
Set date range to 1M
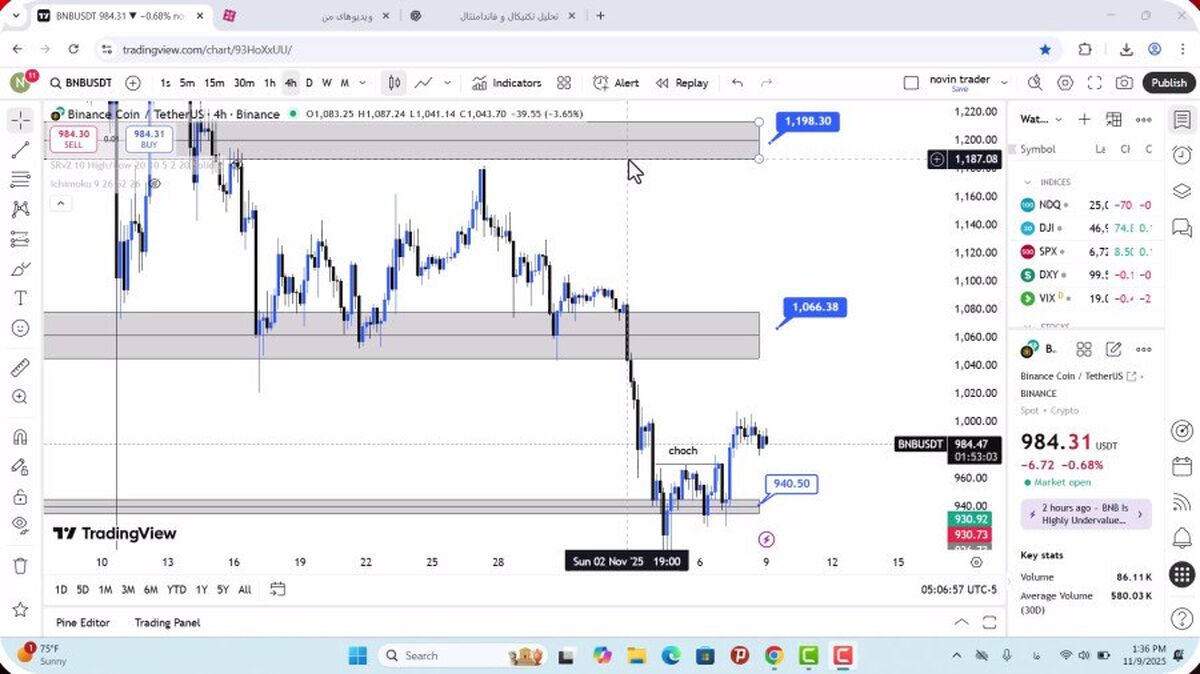coord(105,589)
